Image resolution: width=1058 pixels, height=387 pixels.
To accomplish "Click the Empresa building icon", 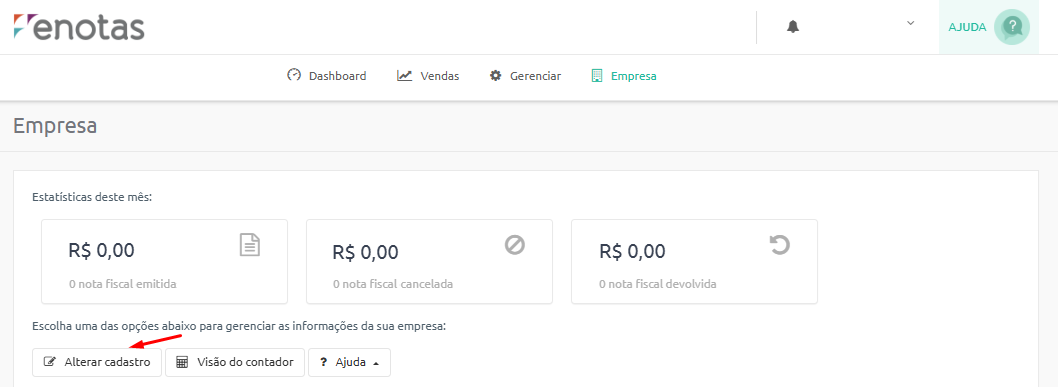I will [596, 76].
